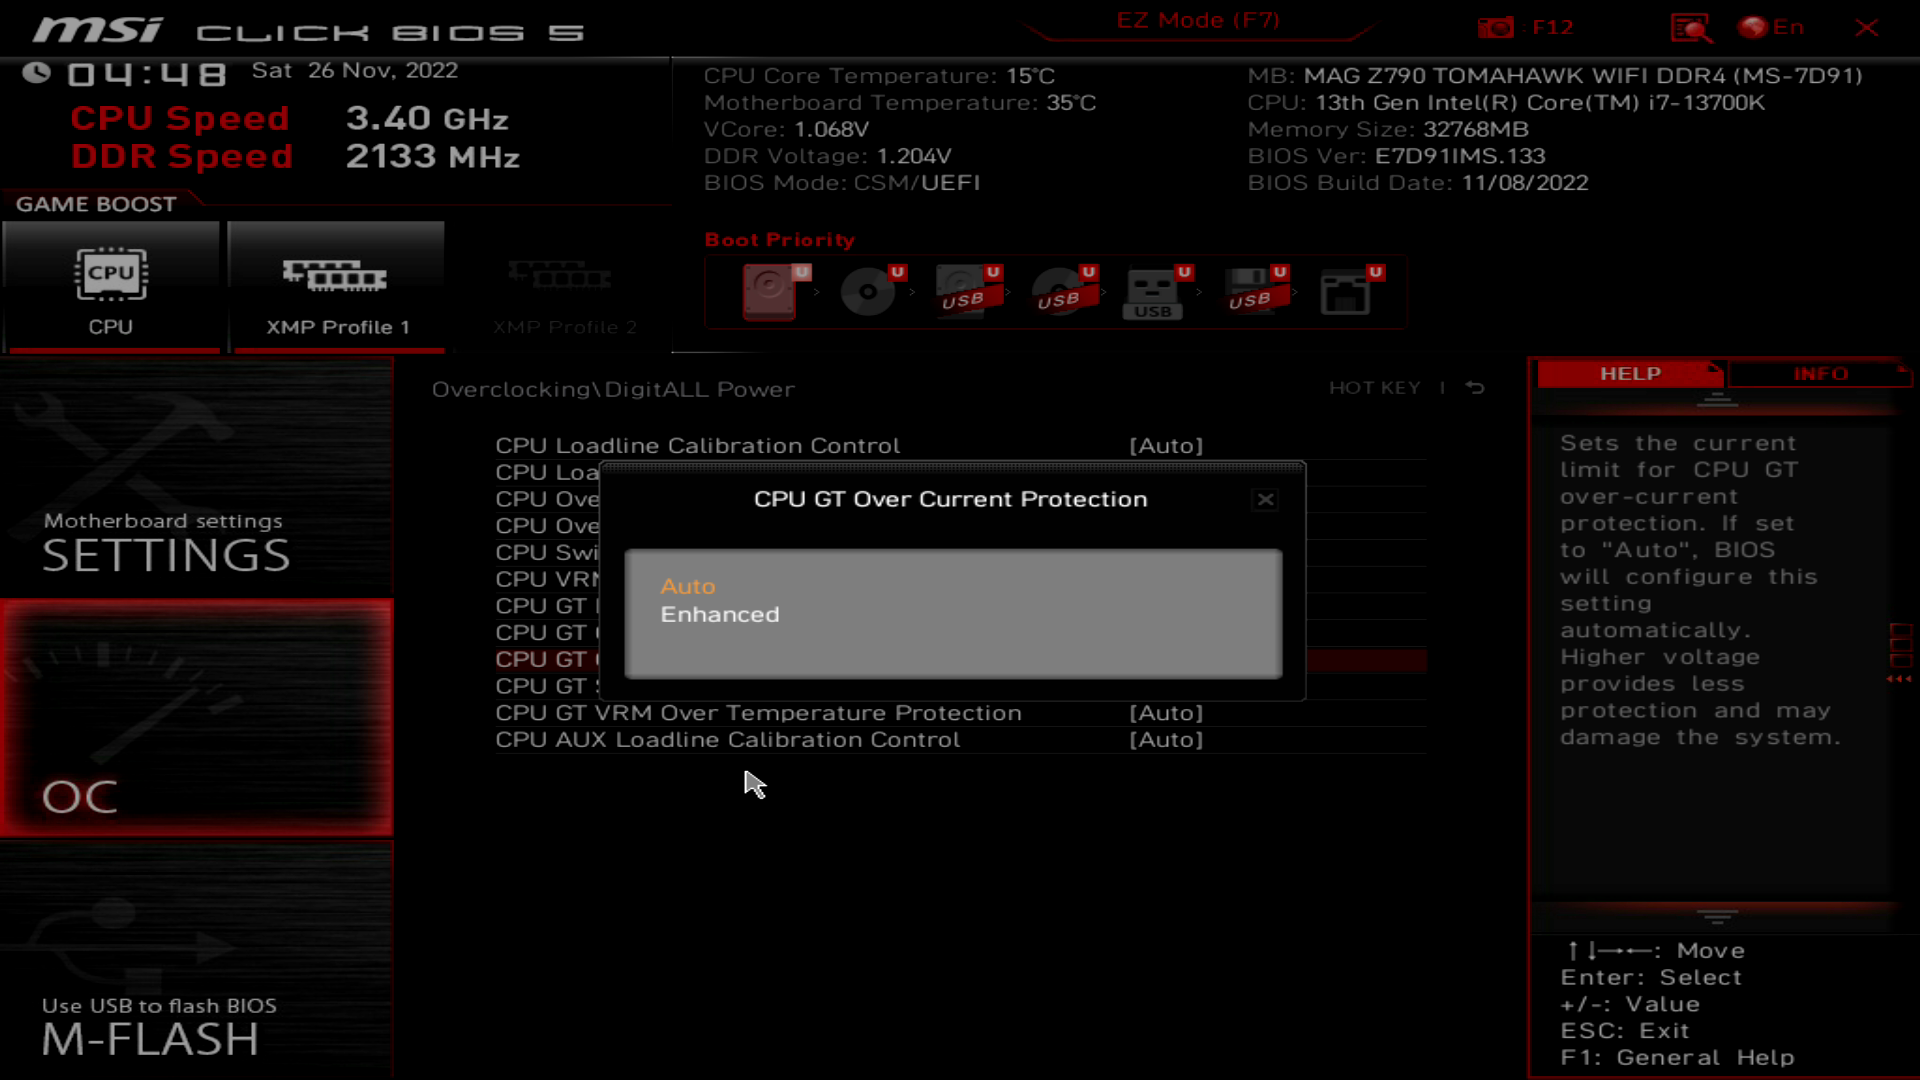Switch to EZ Mode (F7)
The width and height of the screenshot is (1920, 1080).
1198,21
